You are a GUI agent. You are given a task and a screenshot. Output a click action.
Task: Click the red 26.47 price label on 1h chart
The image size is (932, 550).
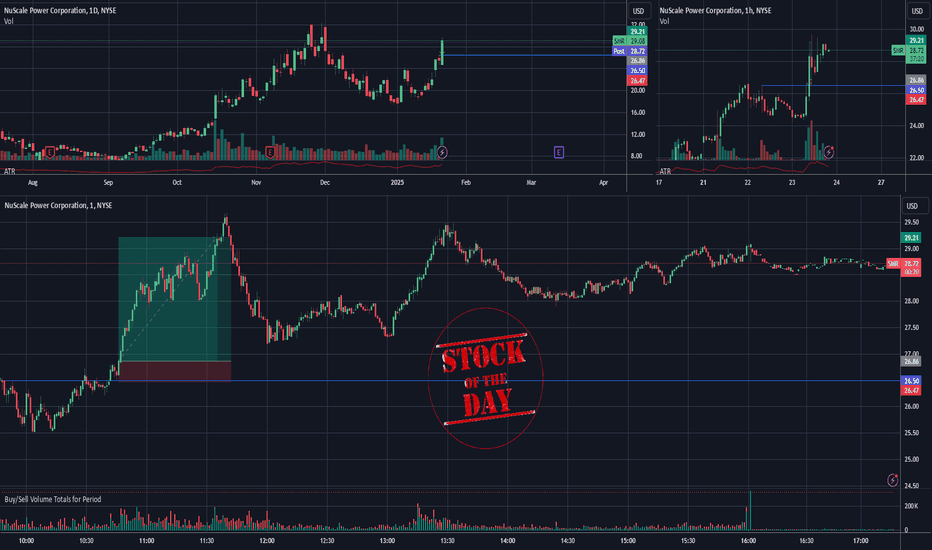916,100
